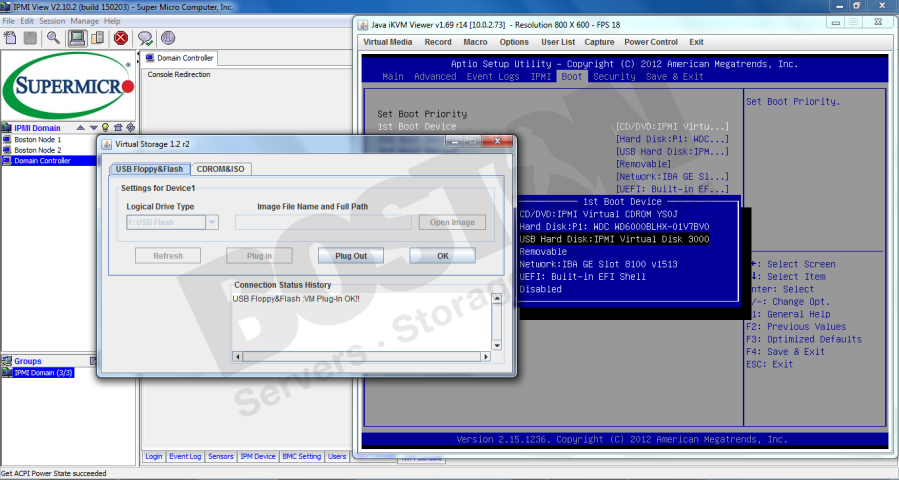
Task: Open the Edit menu in IPMI View
Action: point(27,21)
